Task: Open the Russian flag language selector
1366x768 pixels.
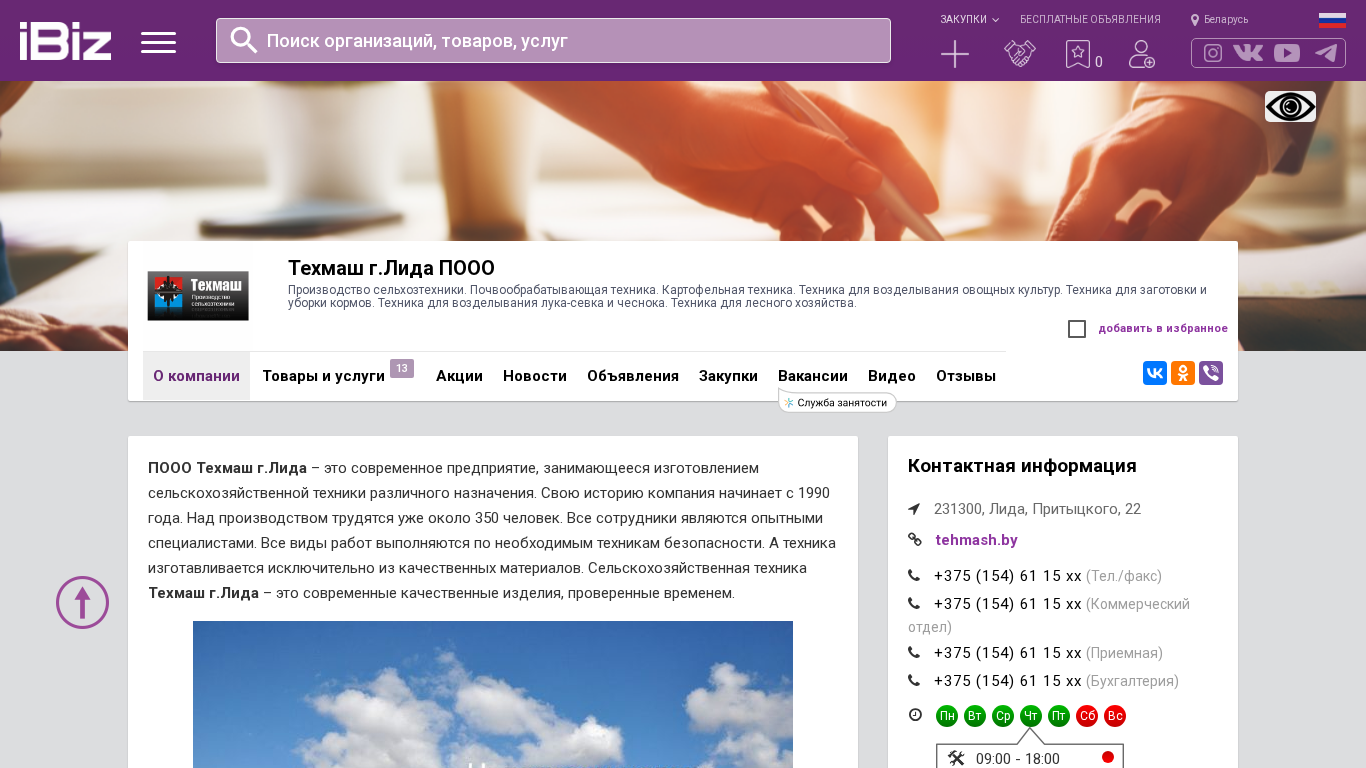Action: (x=1332, y=20)
